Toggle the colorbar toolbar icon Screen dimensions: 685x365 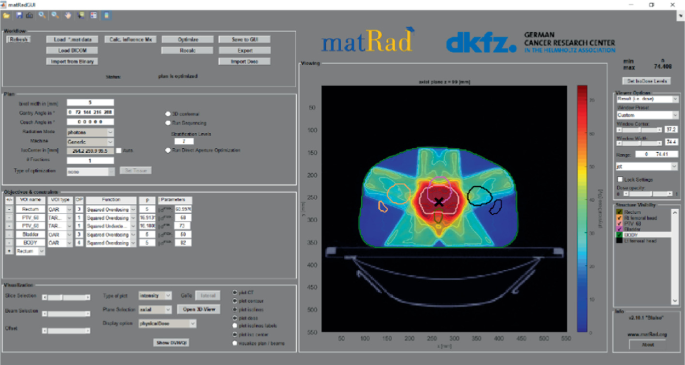point(107,16)
